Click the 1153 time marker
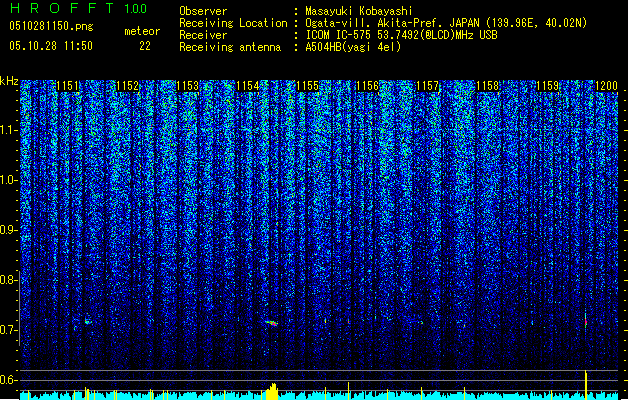 coord(187,86)
